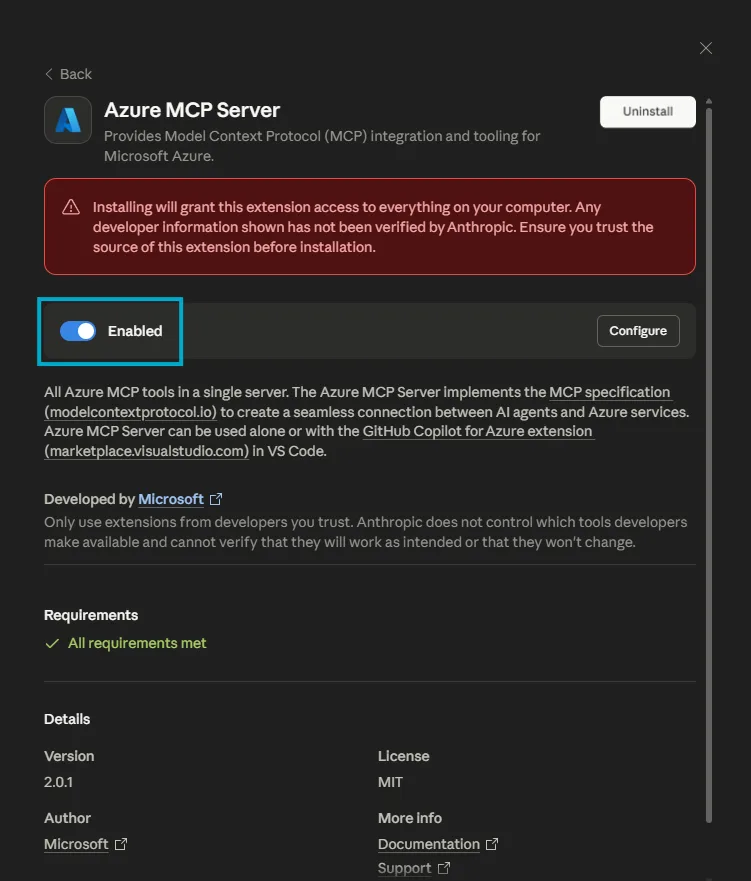
Task: Click the Microsoft link under Developed by
Action: click(x=171, y=499)
